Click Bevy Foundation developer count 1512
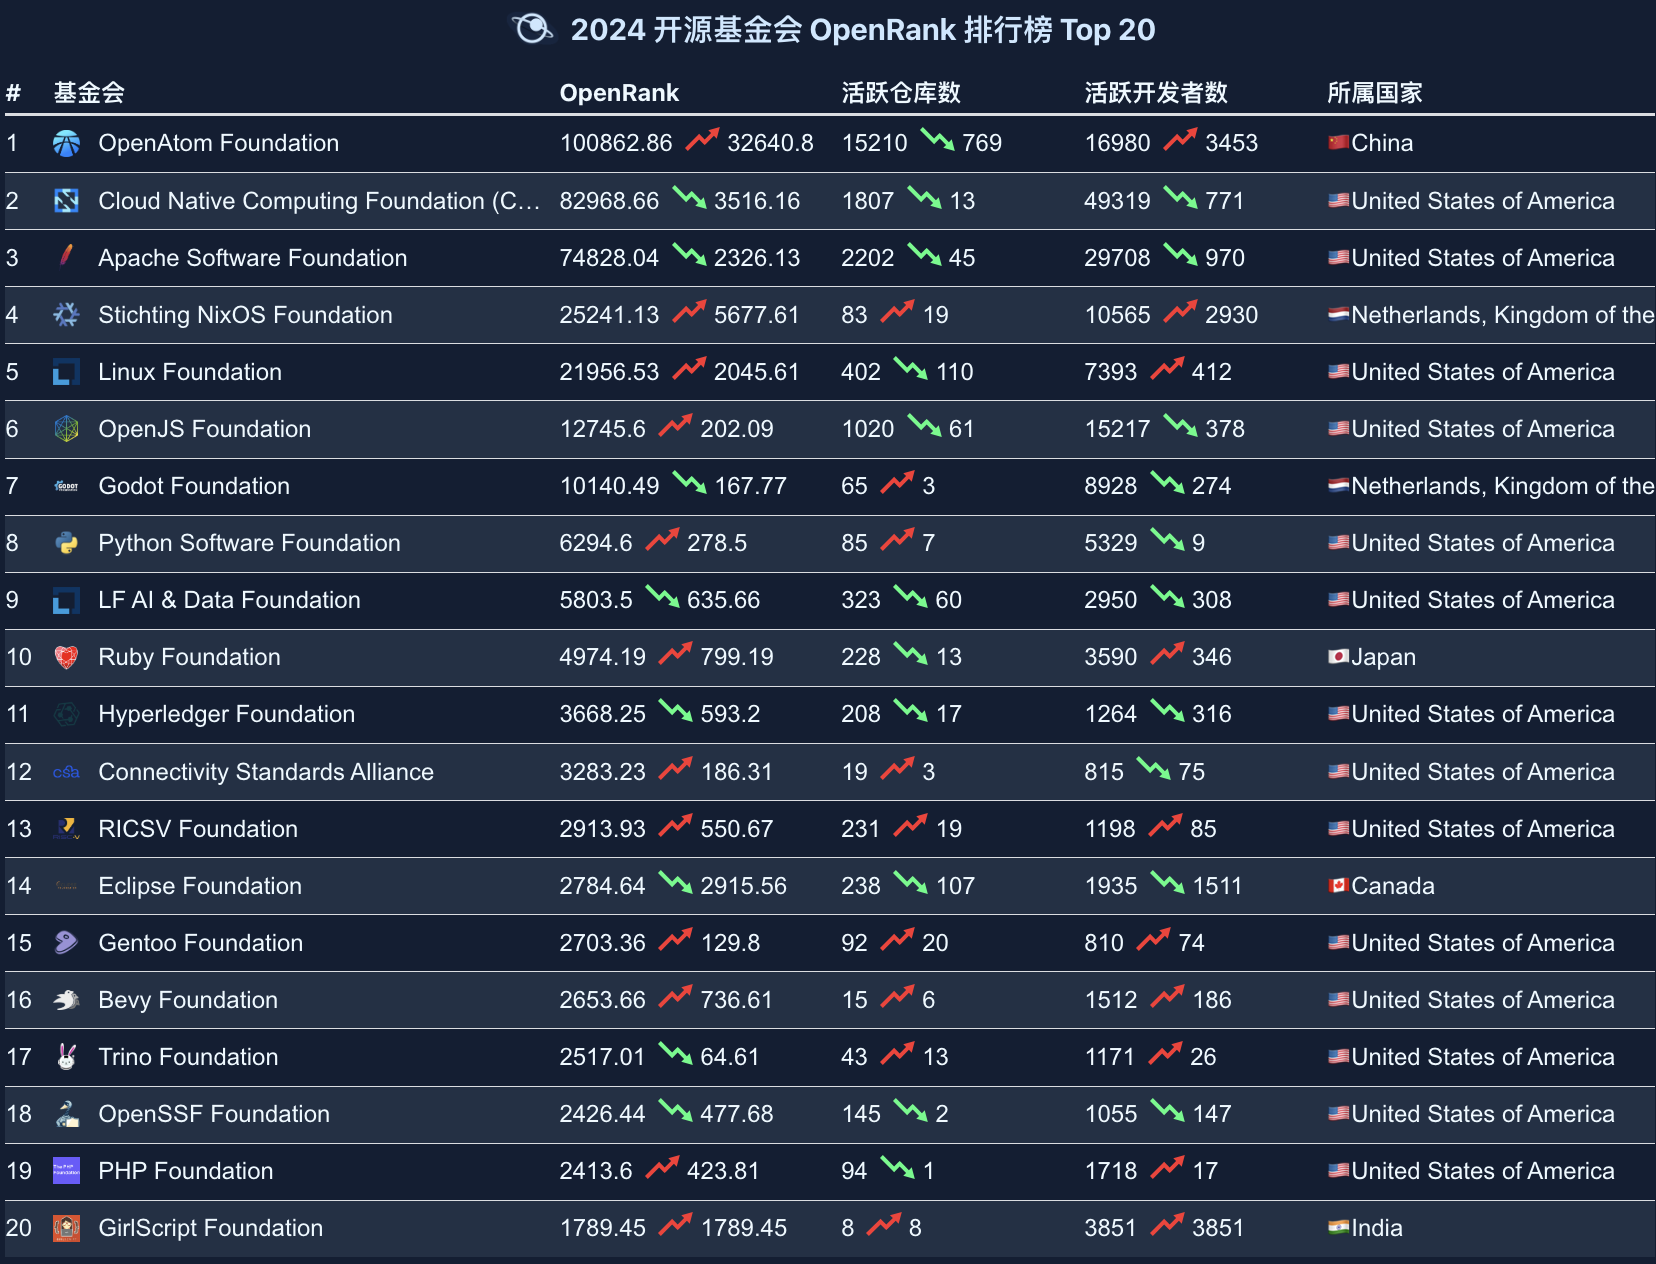1656x1264 pixels. [x=1111, y=1000]
